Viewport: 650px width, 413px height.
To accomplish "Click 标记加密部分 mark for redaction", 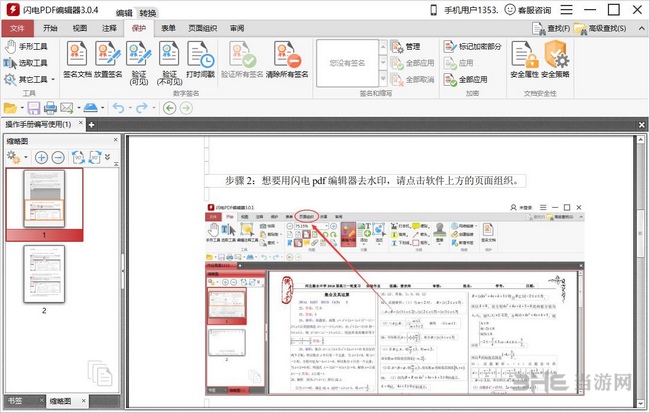I will (x=472, y=46).
